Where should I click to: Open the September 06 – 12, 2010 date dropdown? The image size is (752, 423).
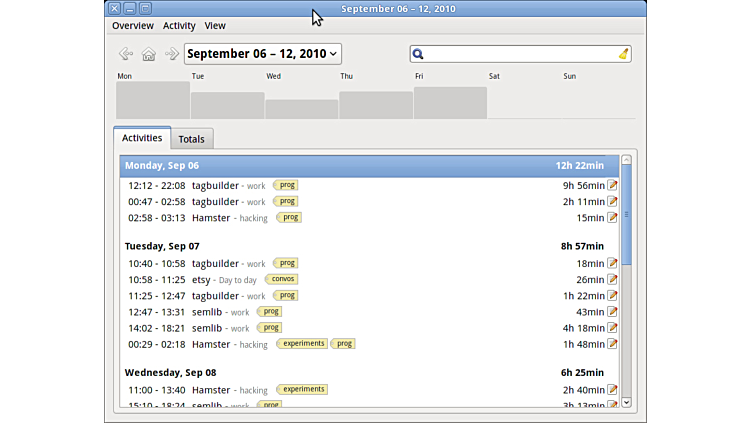click(263, 54)
